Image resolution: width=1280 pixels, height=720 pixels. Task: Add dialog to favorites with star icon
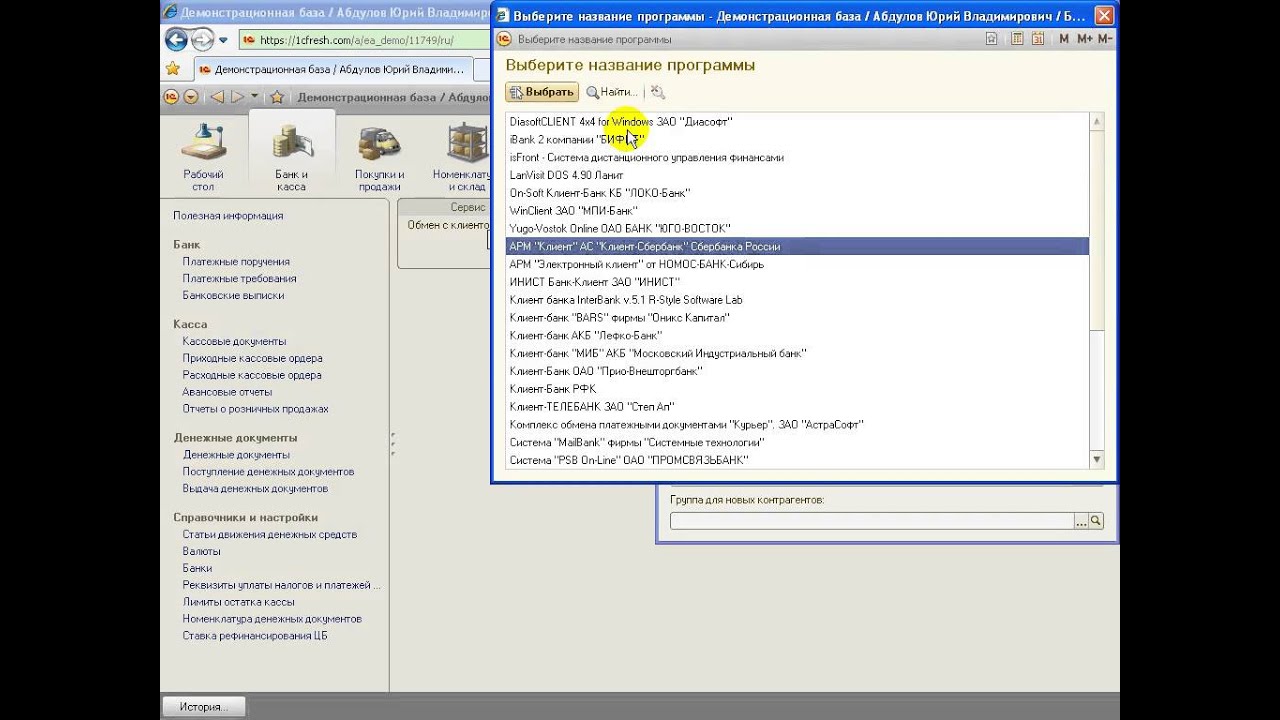(x=991, y=39)
